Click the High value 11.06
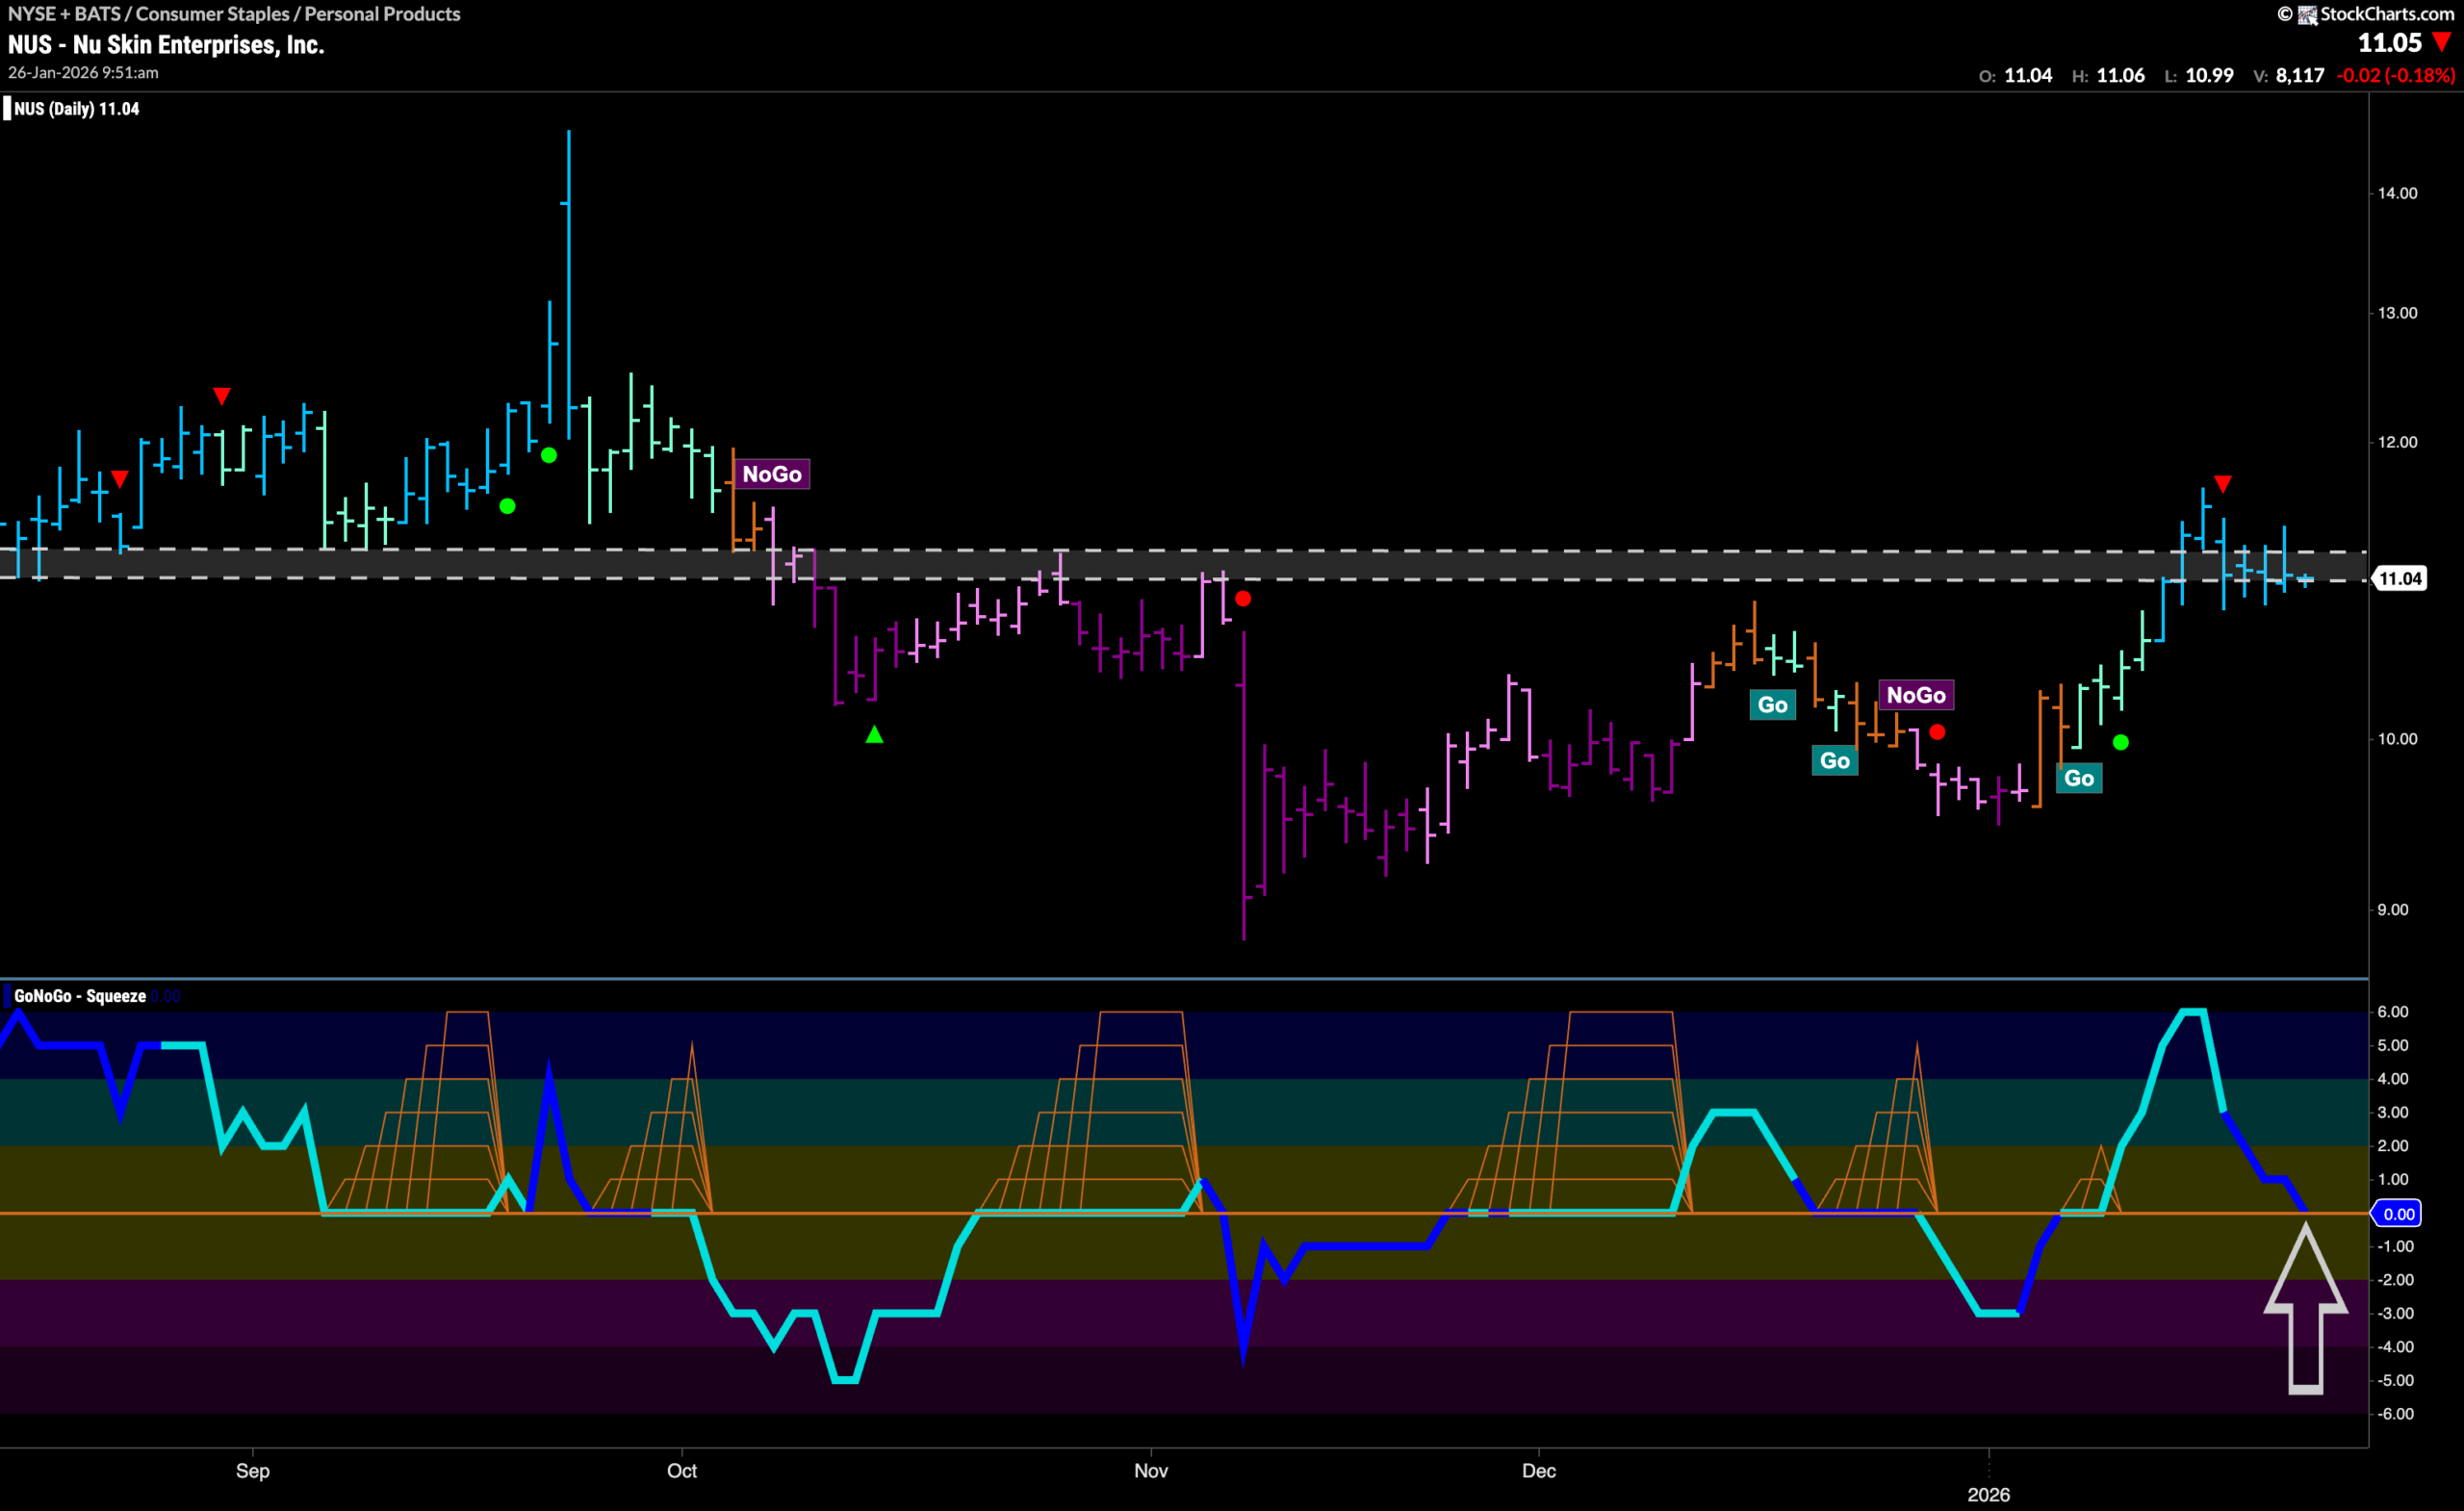 click(2121, 75)
